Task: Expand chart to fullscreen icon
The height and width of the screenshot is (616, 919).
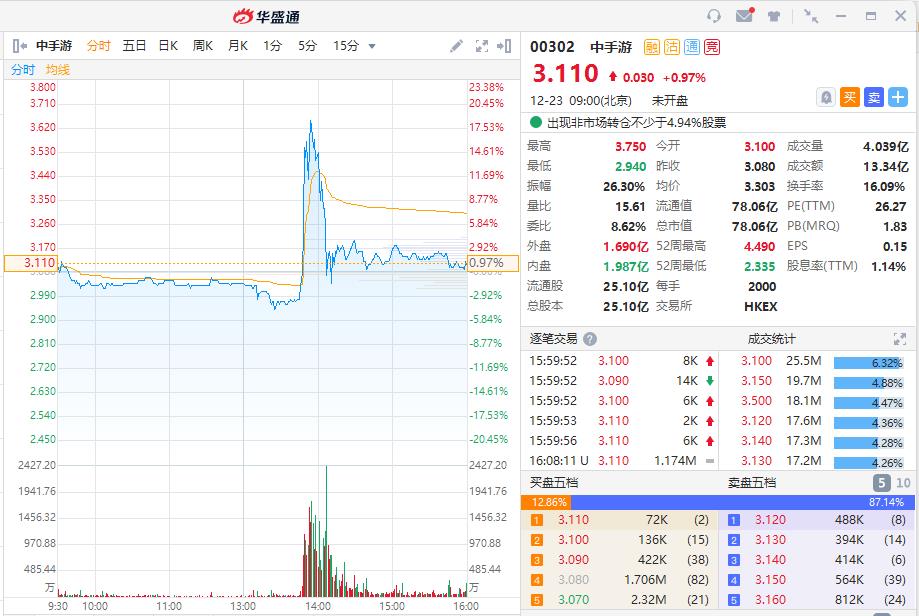Action: (x=482, y=46)
